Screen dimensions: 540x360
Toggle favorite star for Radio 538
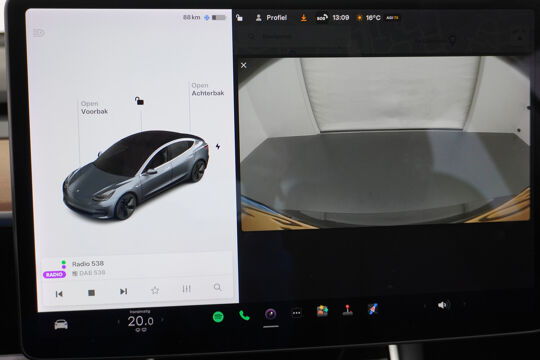coord(155,290)
